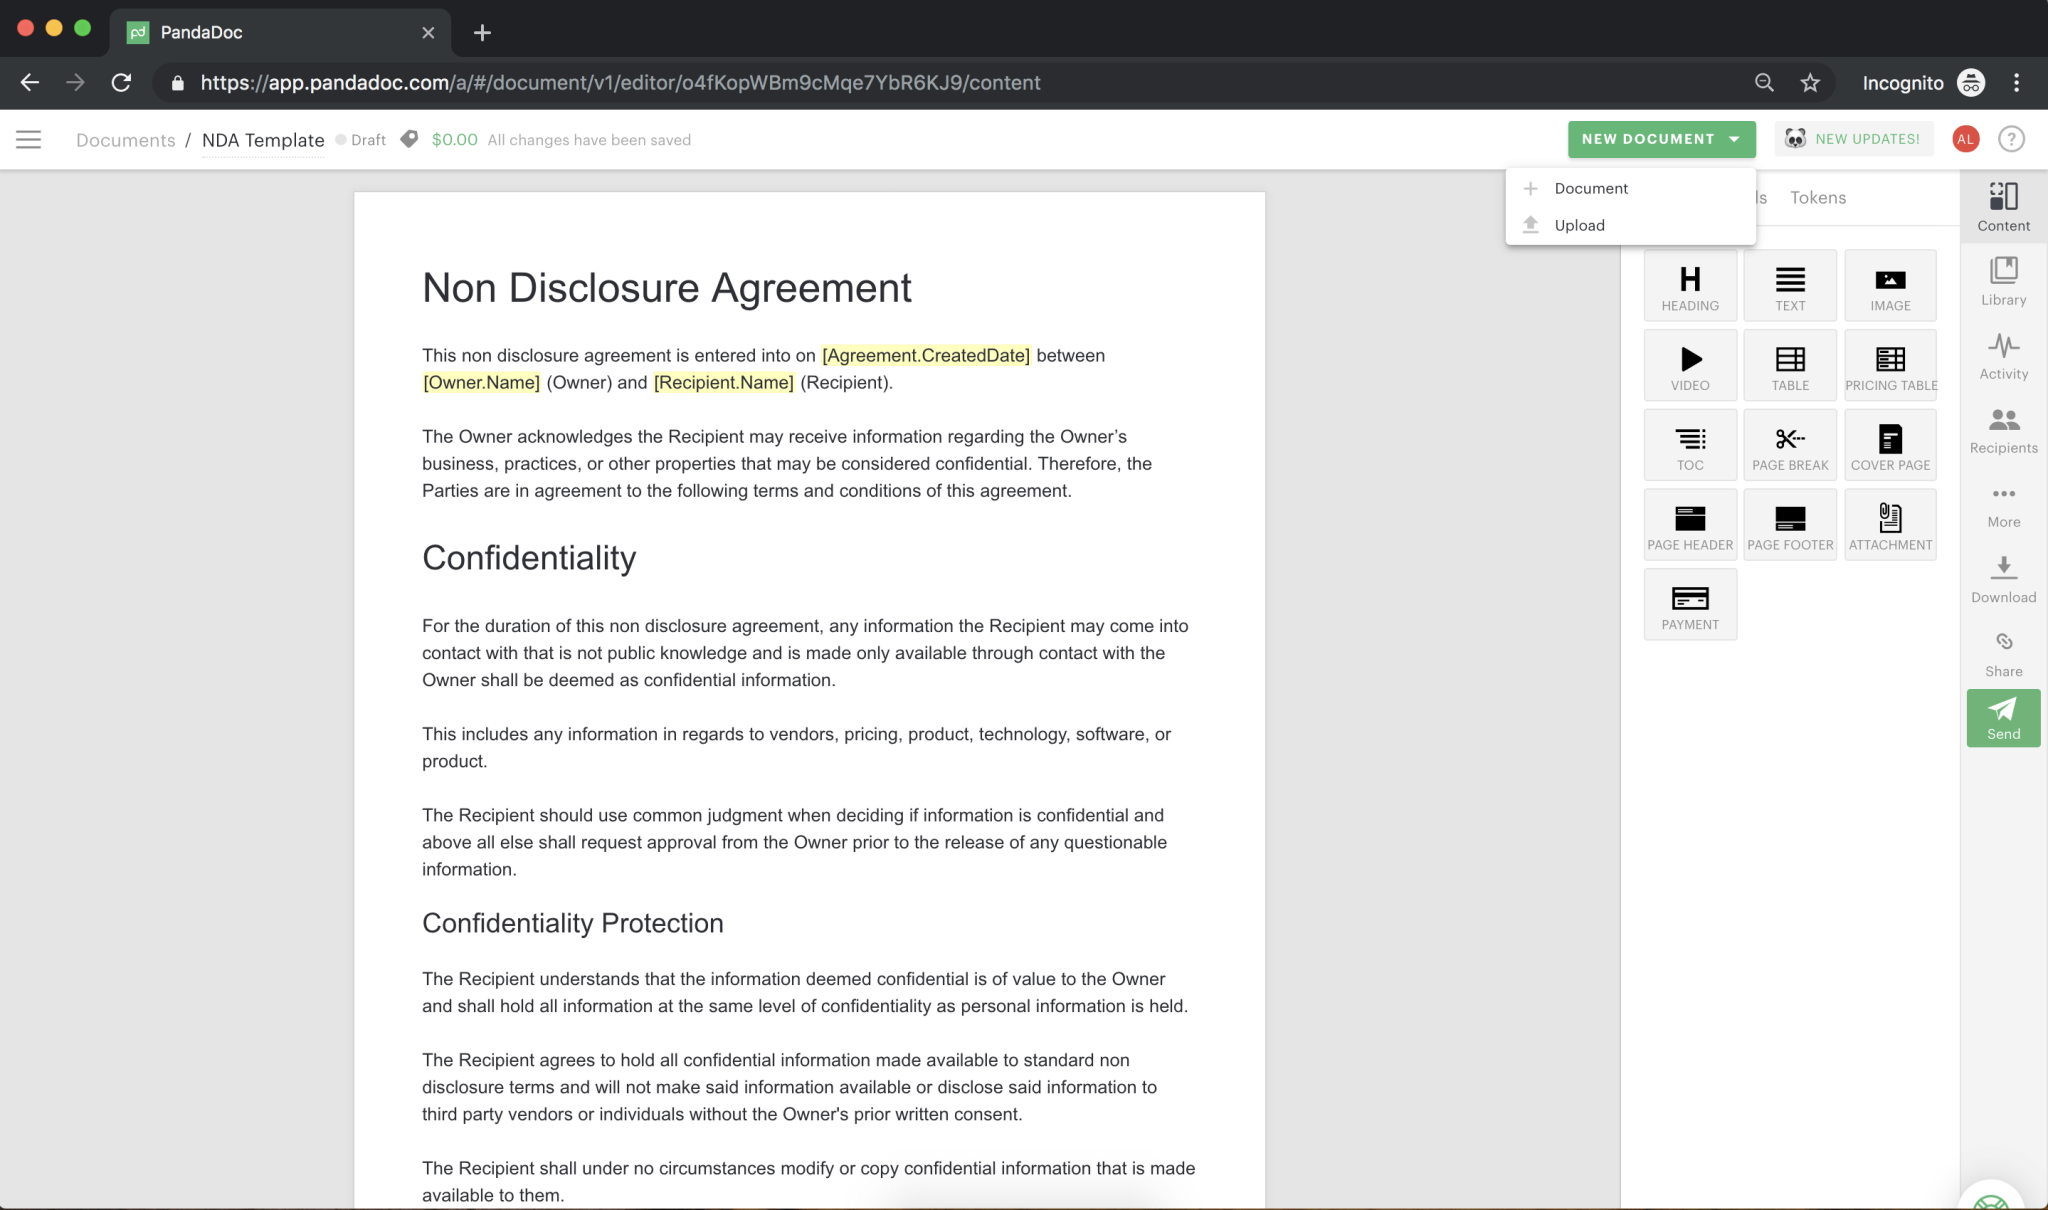Viewport: 2048px width, 1210px height.
Task: Insert a Pricing Table block
Action: (x=1890, y=365)
